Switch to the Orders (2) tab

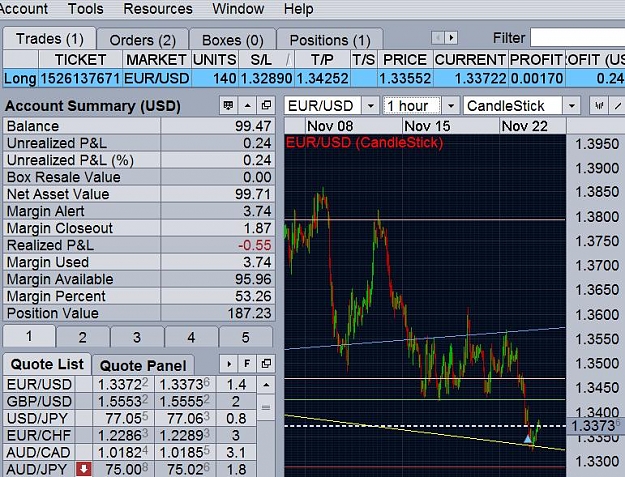142,40
